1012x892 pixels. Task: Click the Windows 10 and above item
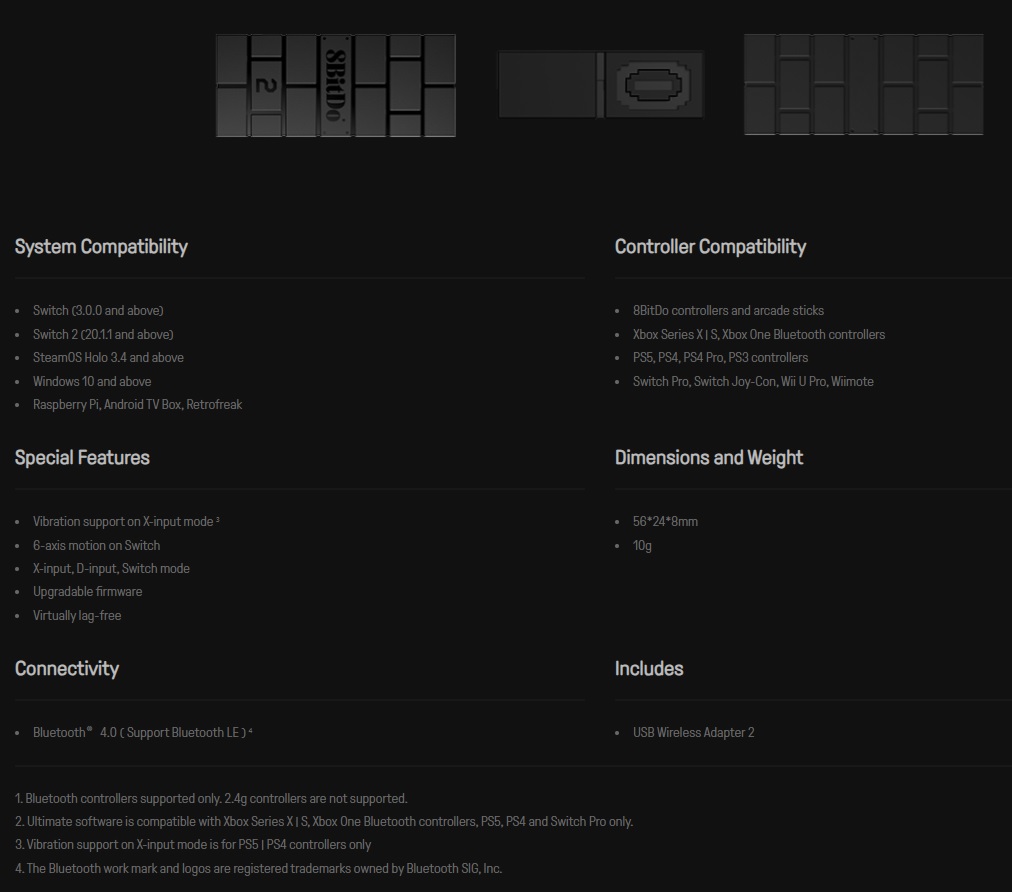[x=92, y=381]
